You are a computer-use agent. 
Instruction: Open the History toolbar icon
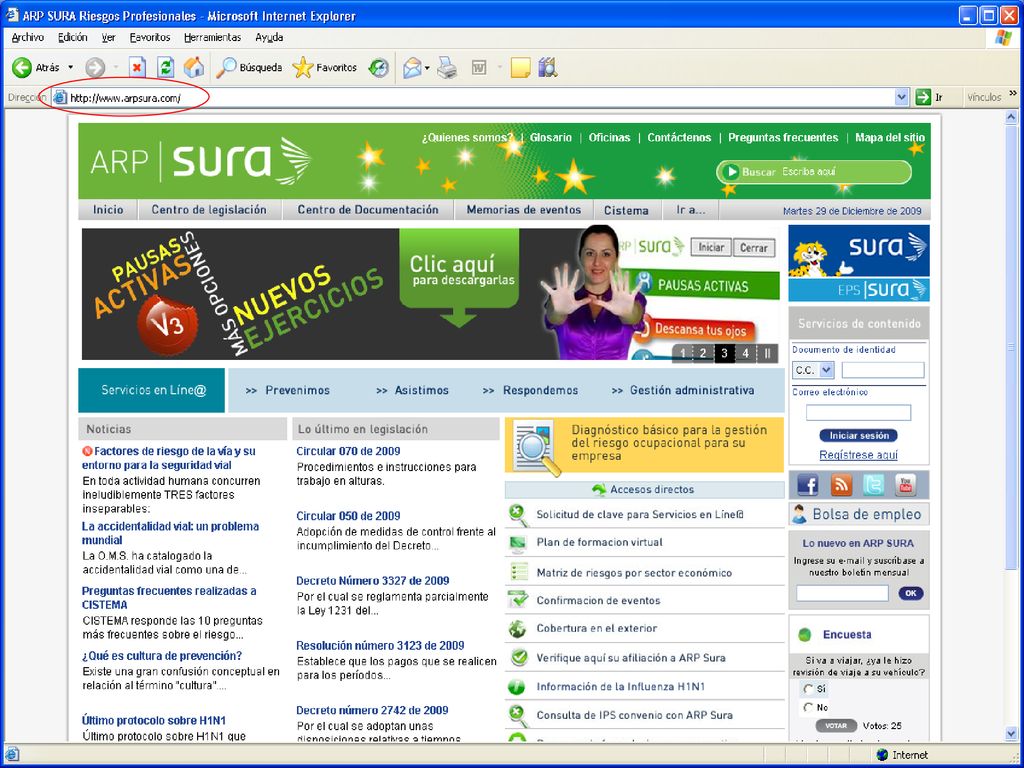[379, 67]
